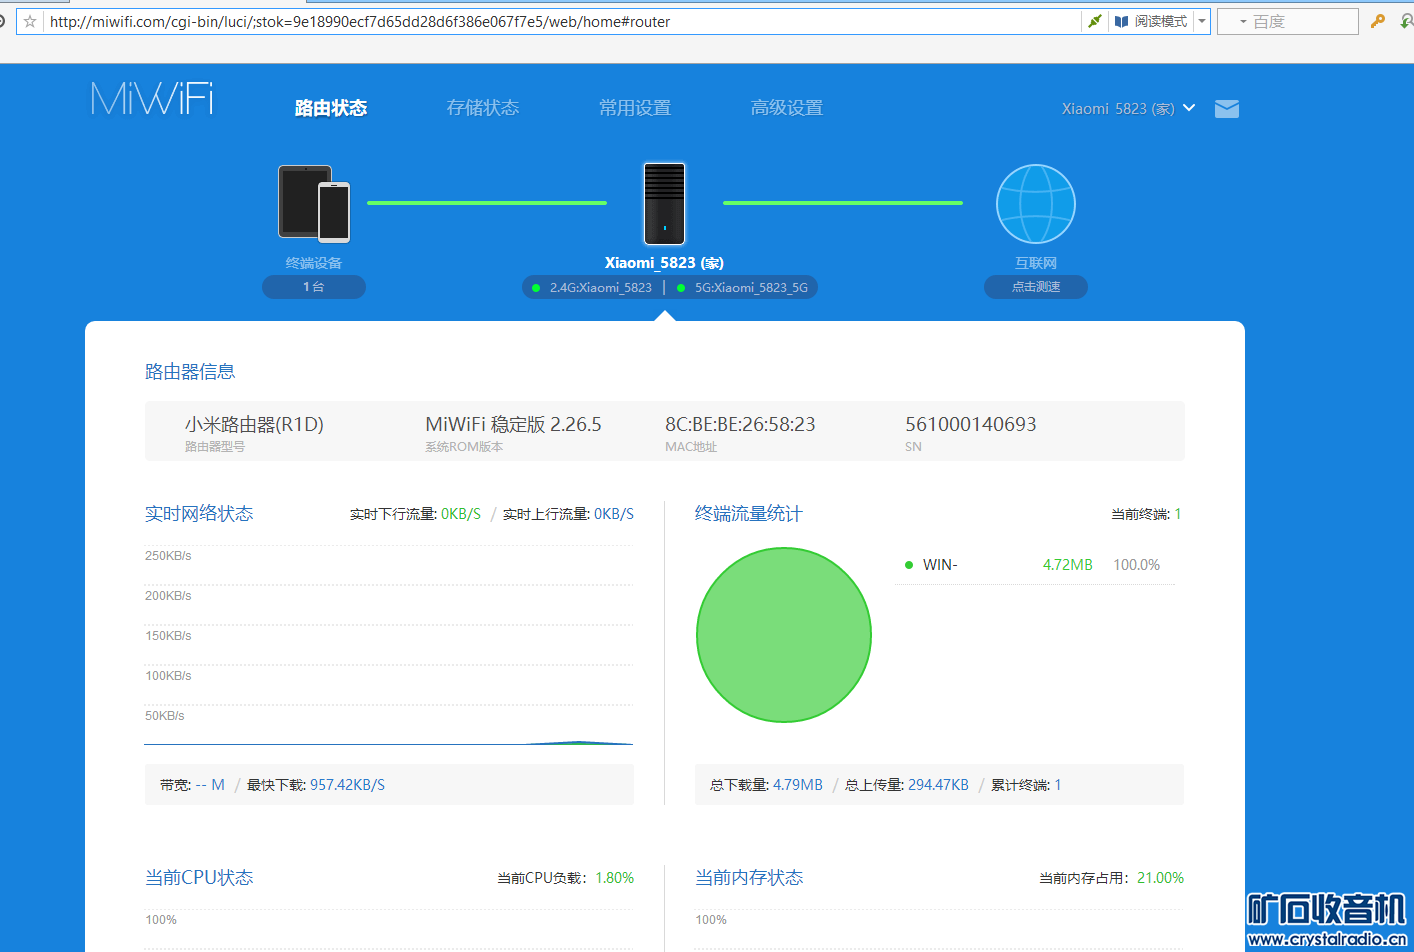
Task: Click the bookmark star icon in address bar
Action: 30,21
